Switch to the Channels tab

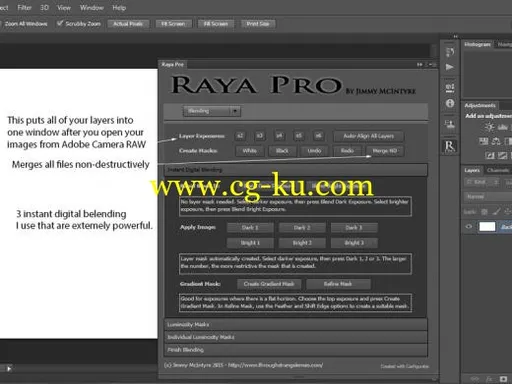coord(498,170)
